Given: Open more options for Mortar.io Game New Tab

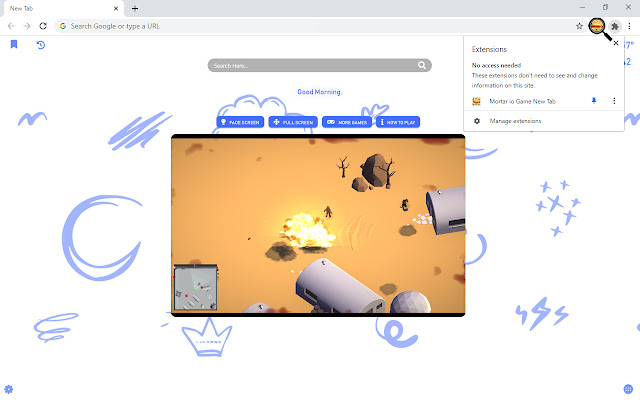Looking at the screenshot, I should click(614, 101).
